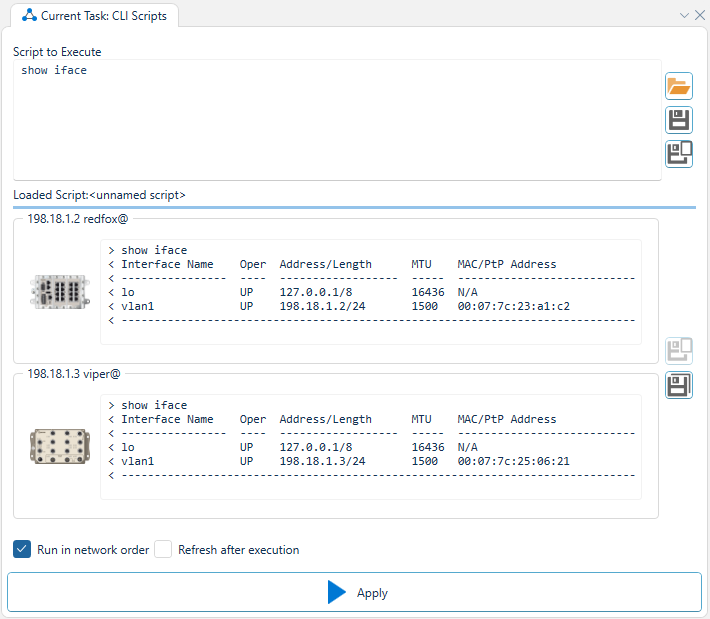This screenshot has width=710, height=619.
Task: Click the 198.18.1.3 viper@ group header
Action: click(74, 374)
